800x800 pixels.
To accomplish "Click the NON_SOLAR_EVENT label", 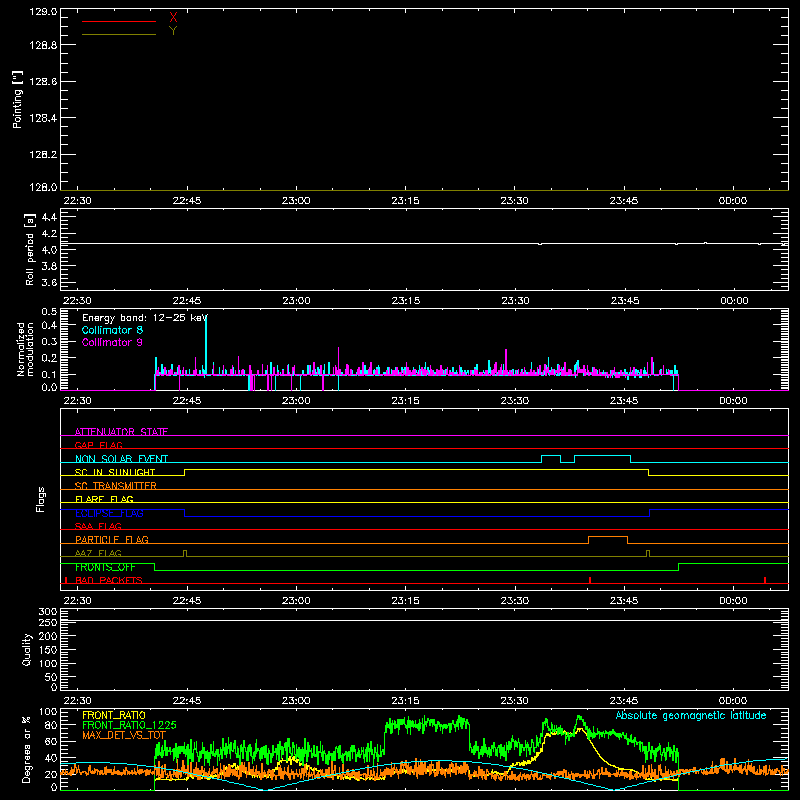I will tap(121, 459).
